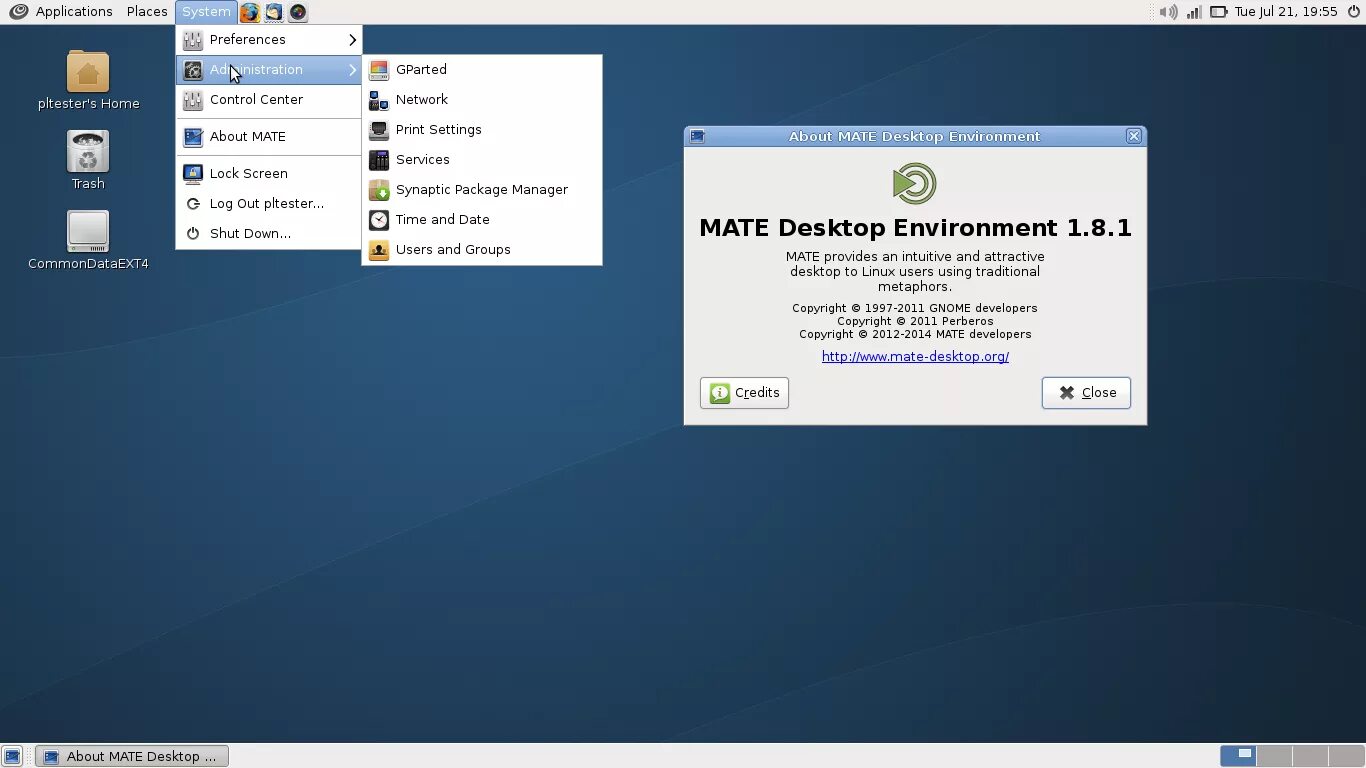Click the Services icon in submenu

click(x=379, y=160)
